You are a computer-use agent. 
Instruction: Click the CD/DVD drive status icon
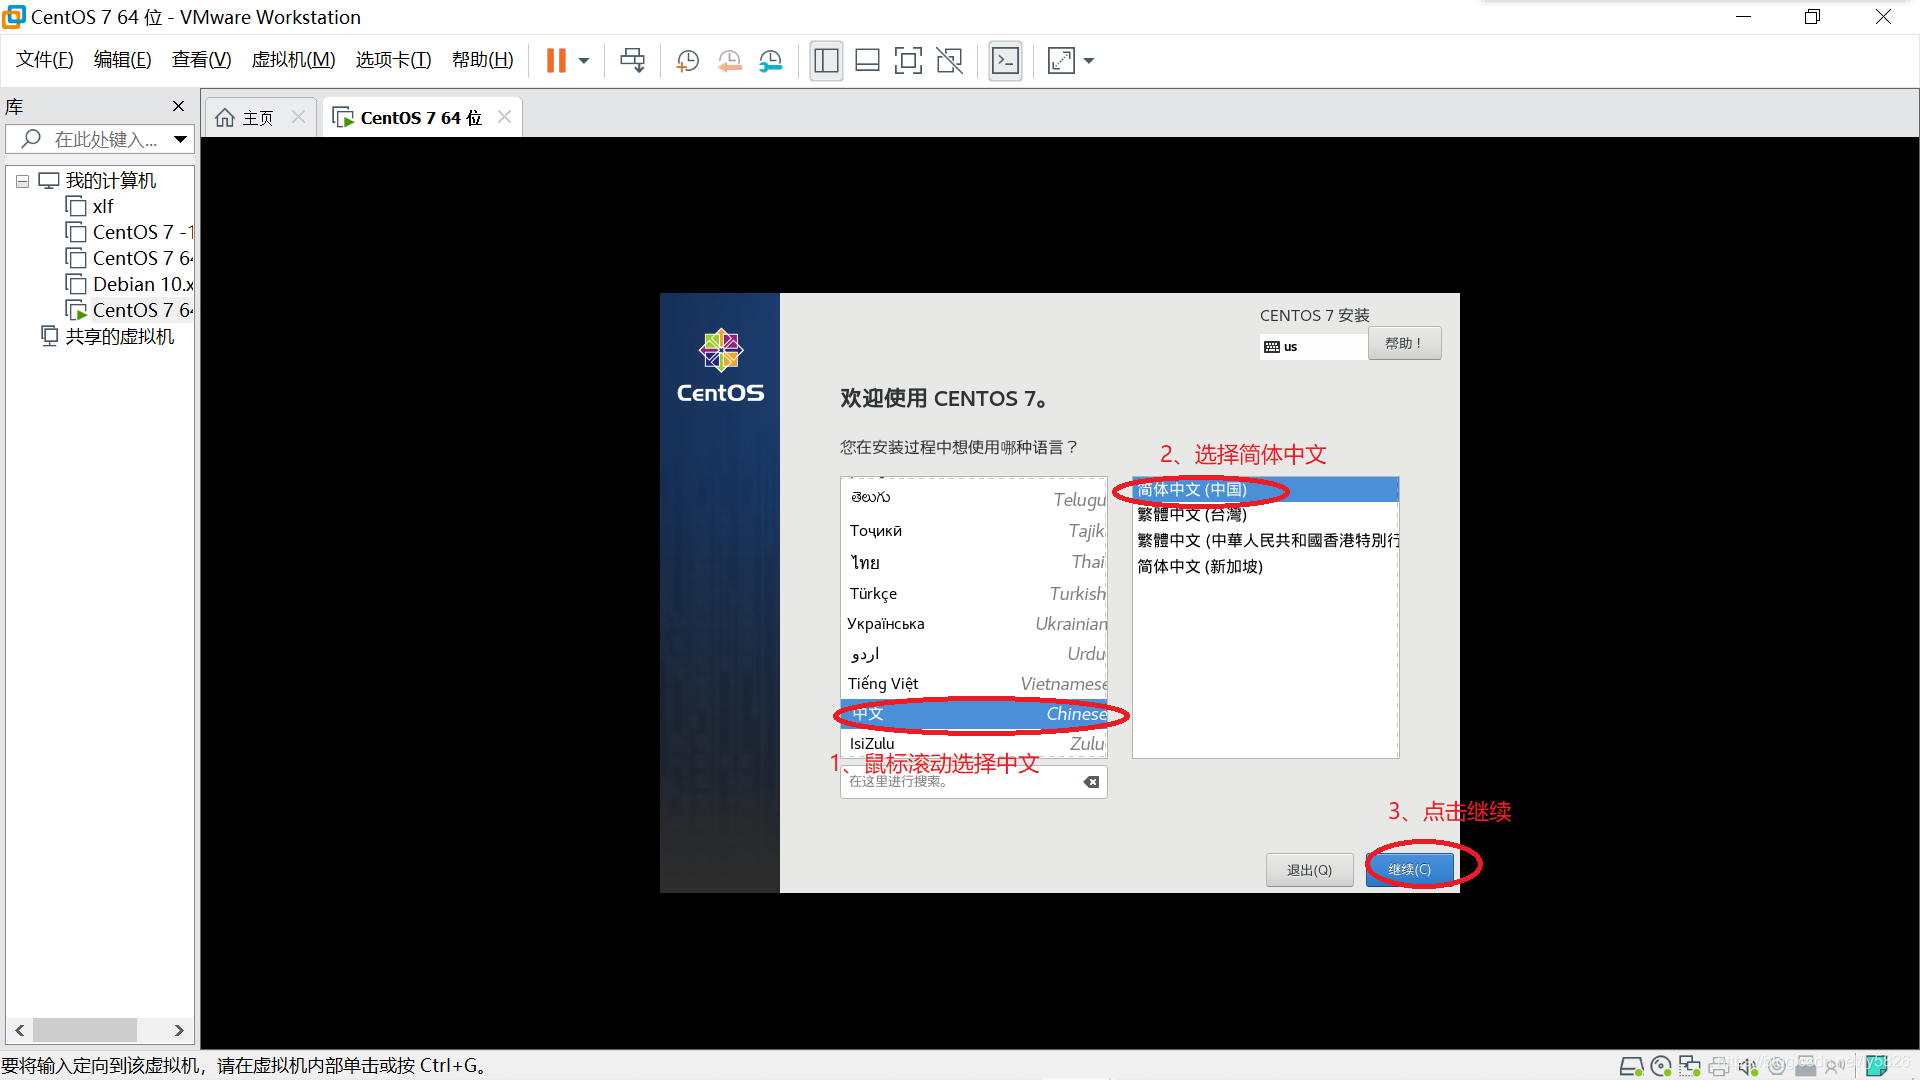pos(1661,1067)
